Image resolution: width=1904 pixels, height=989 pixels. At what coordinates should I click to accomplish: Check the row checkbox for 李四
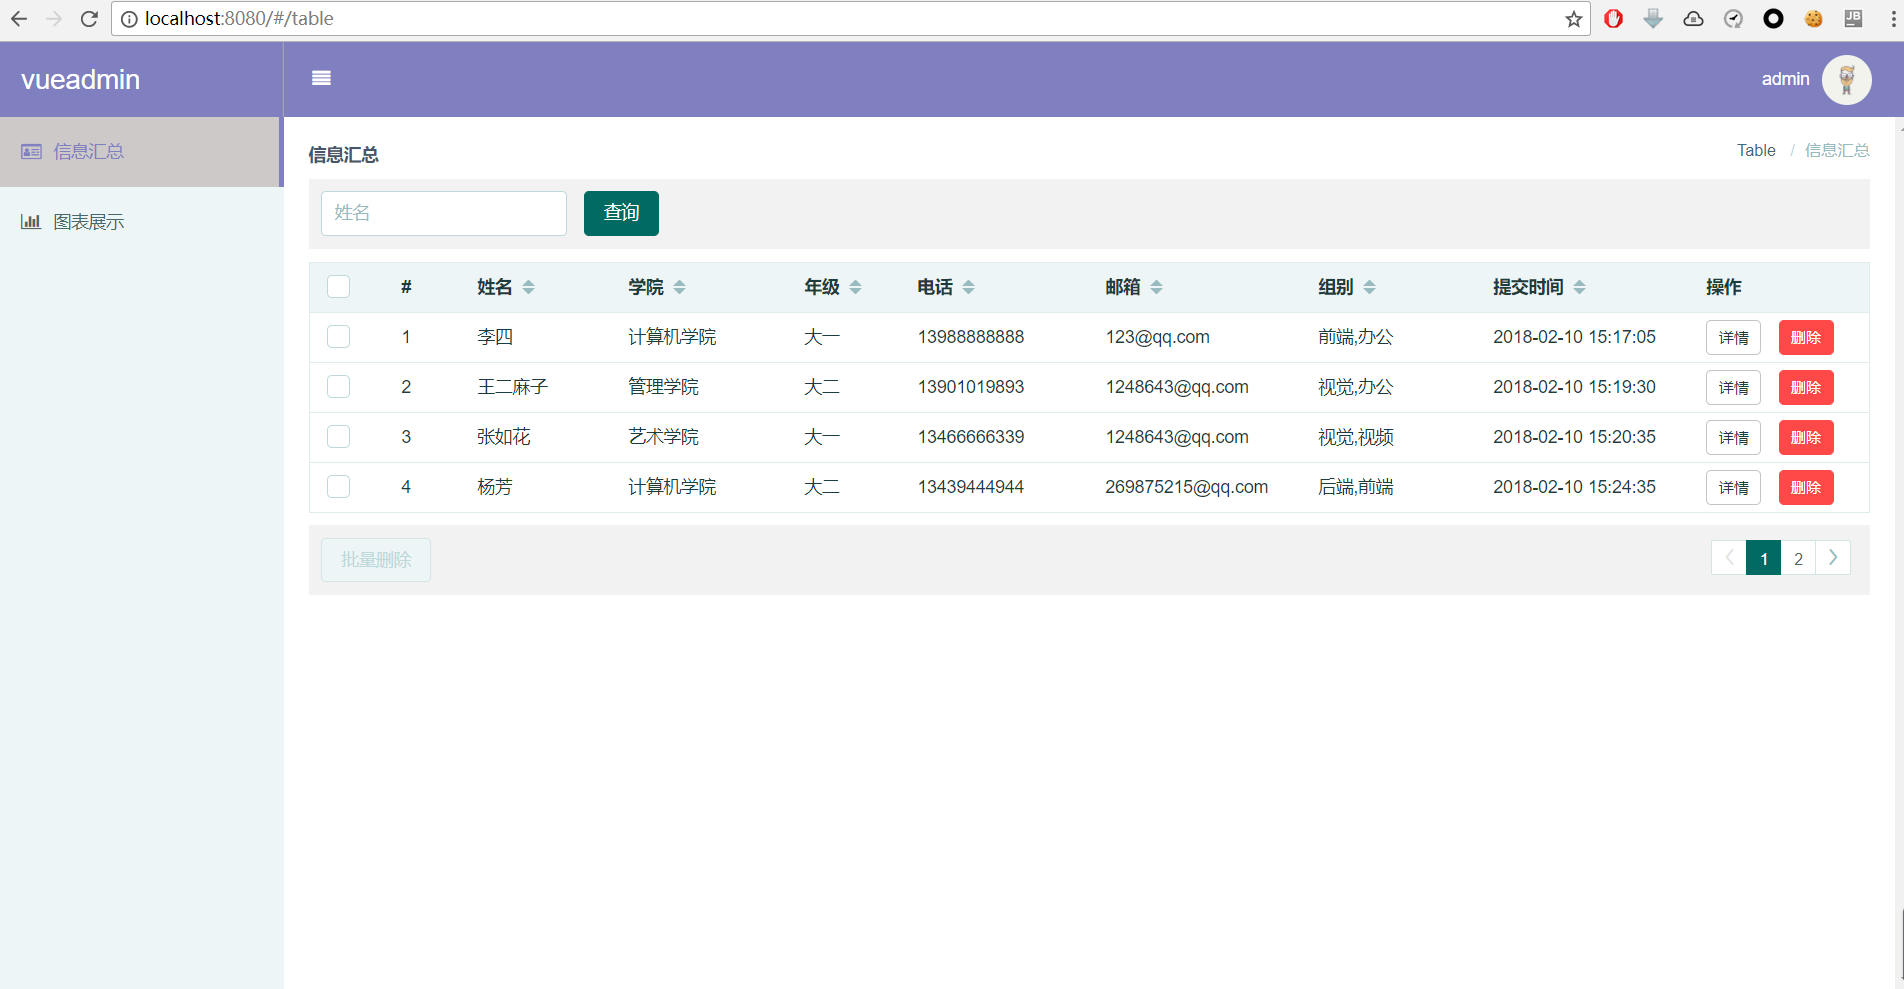(339, 337)
